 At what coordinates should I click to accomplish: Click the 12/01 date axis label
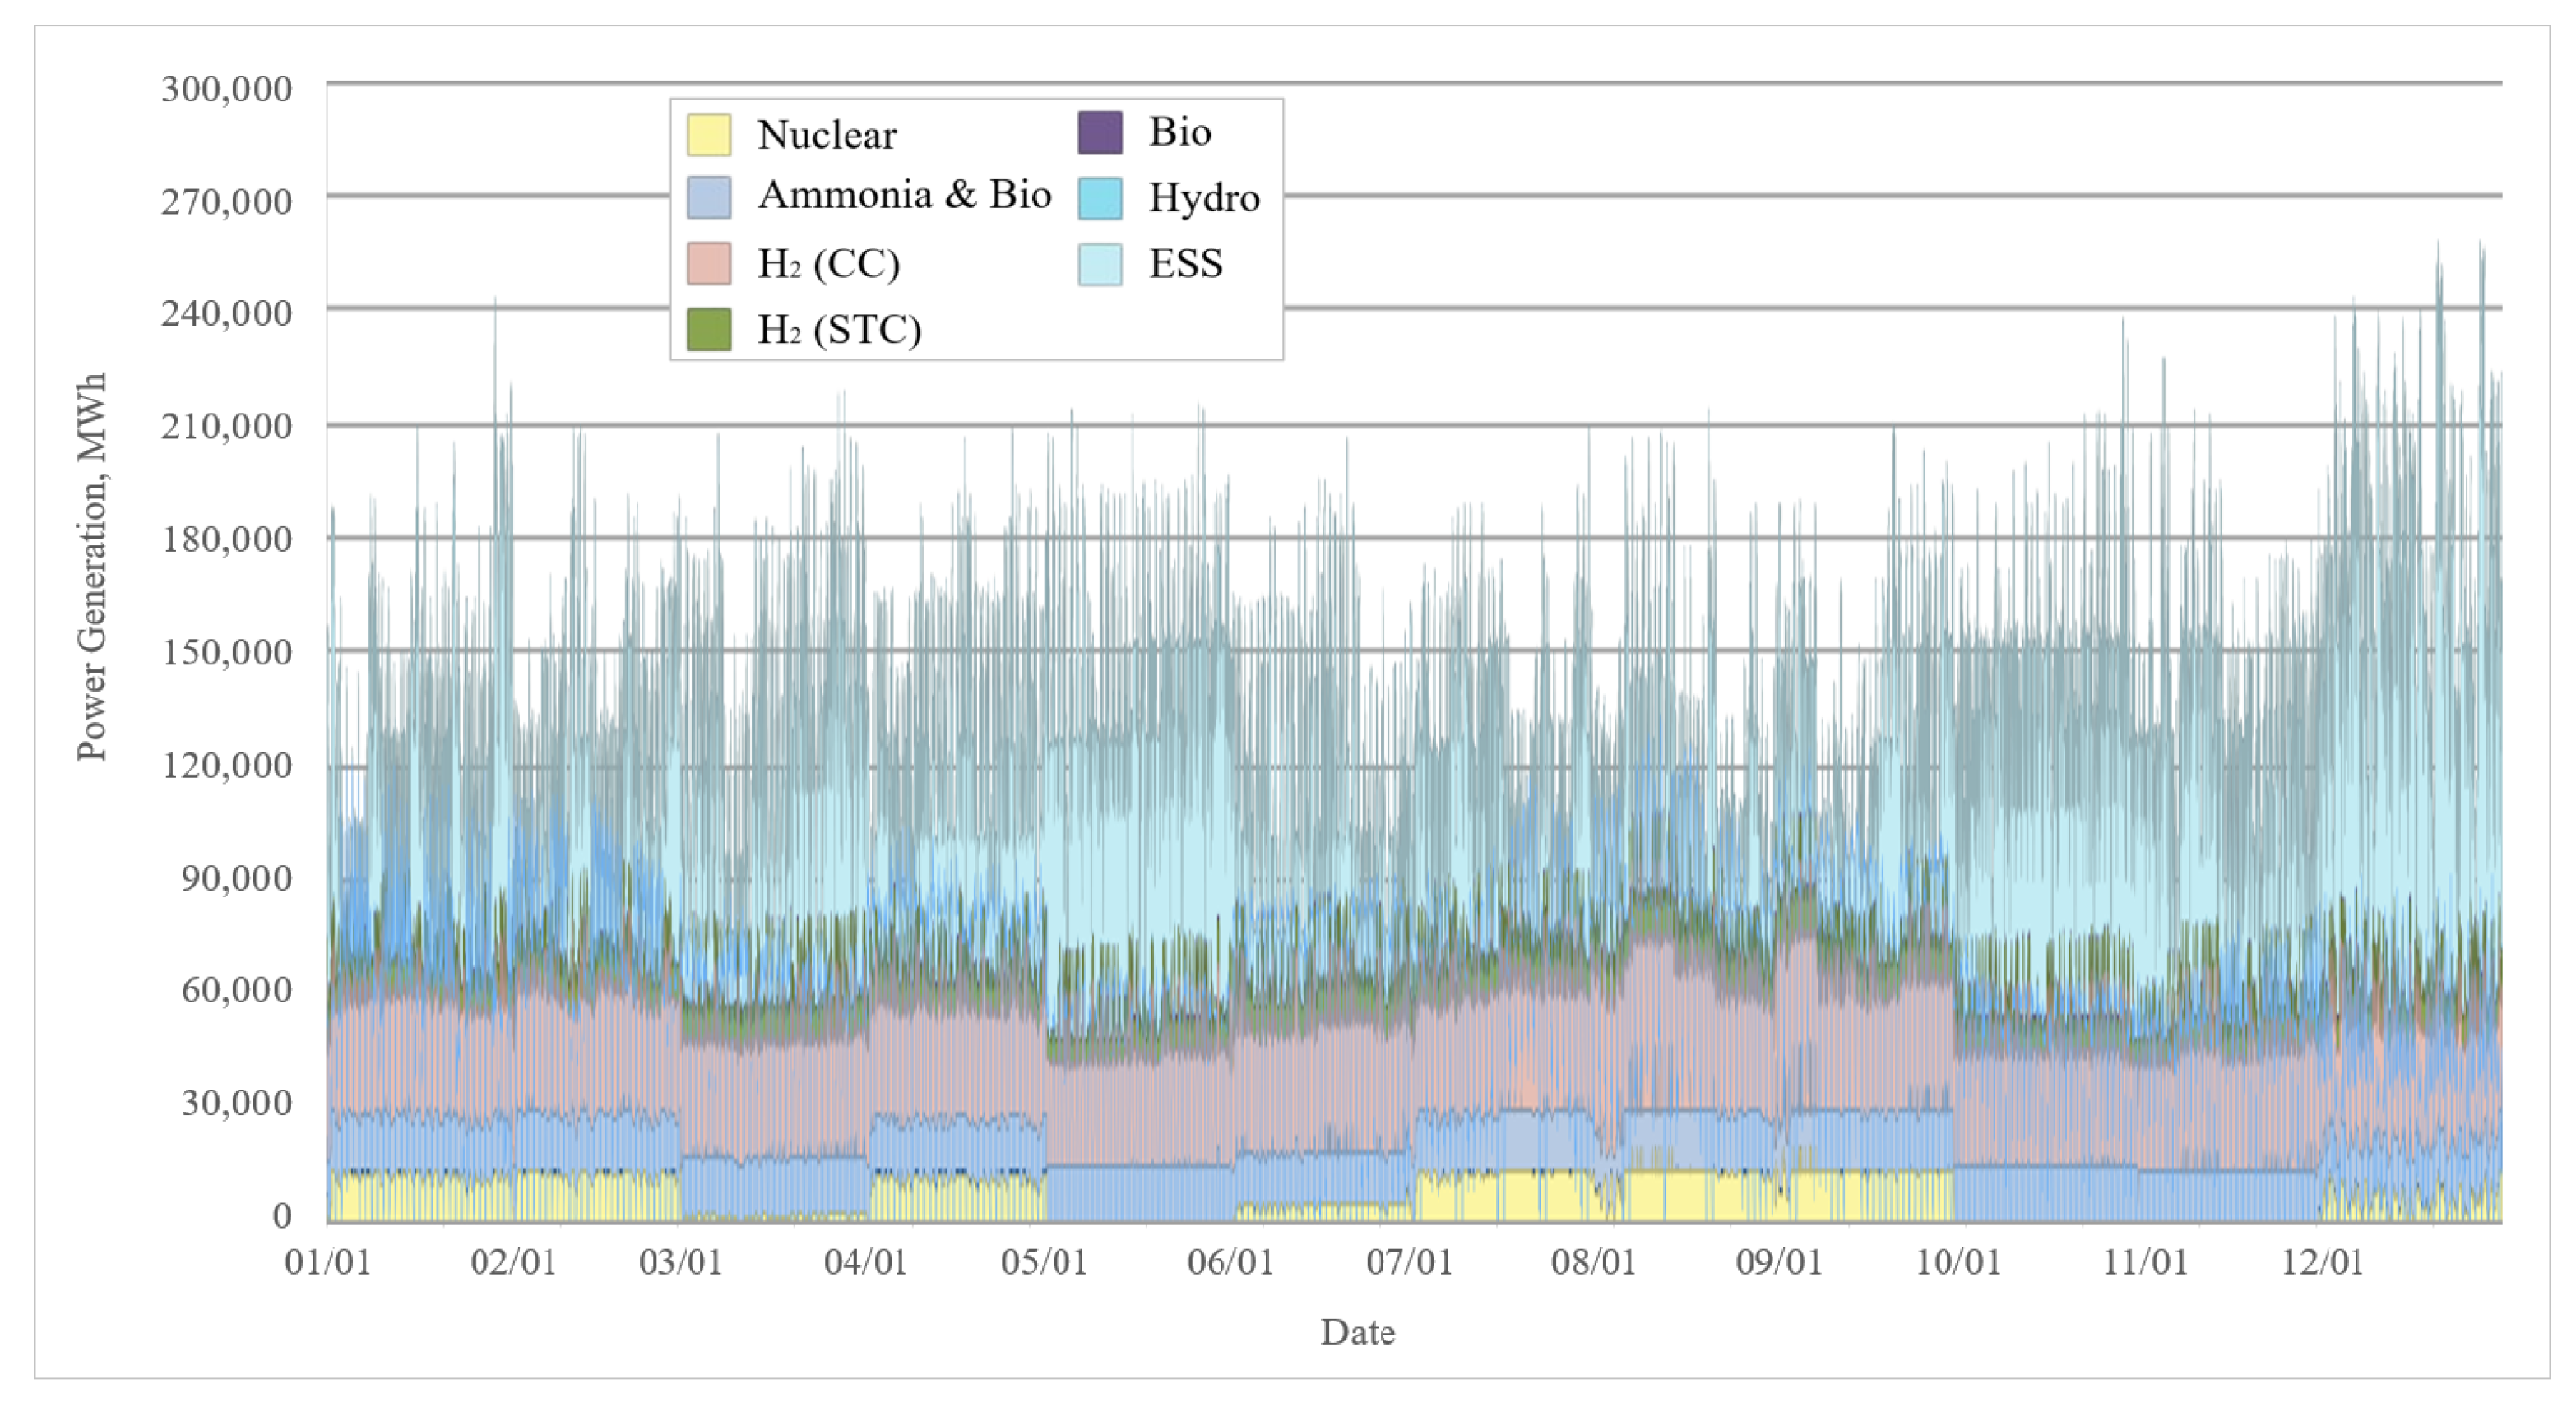[x=2322, y=1262]
